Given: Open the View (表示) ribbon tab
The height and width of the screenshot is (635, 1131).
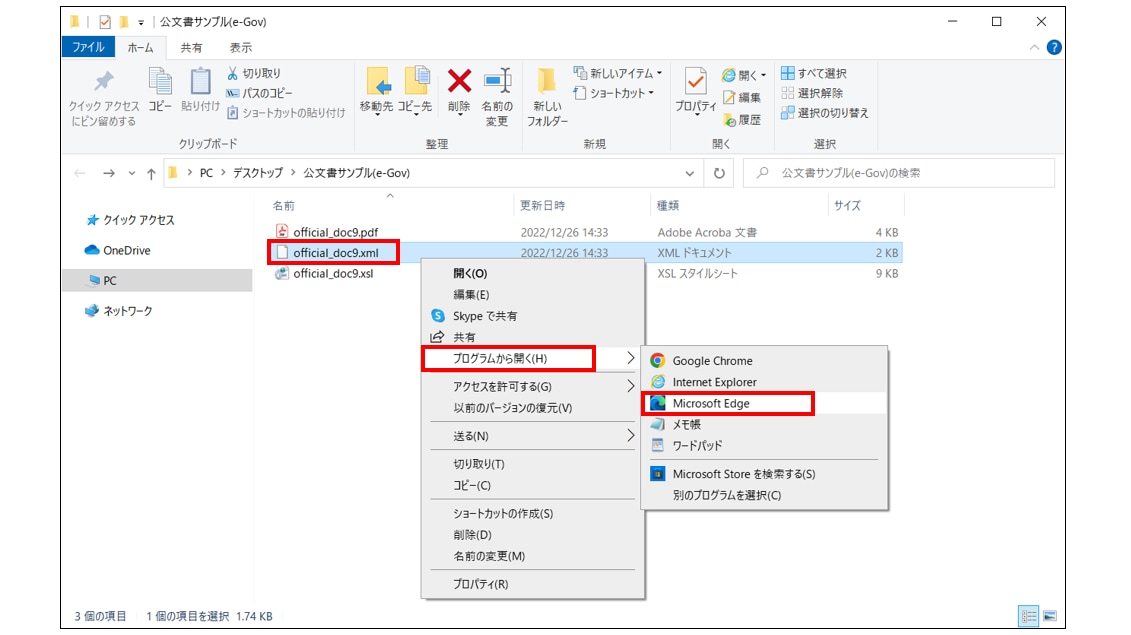Looking at the screenshot, I should click(240, 47).
